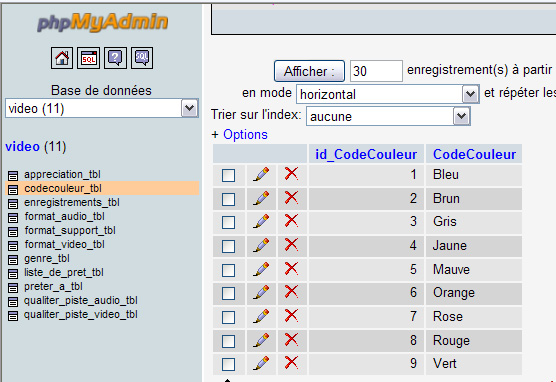
Task: Open table qualiter_piste_audio_tbl
Action: 81,300
